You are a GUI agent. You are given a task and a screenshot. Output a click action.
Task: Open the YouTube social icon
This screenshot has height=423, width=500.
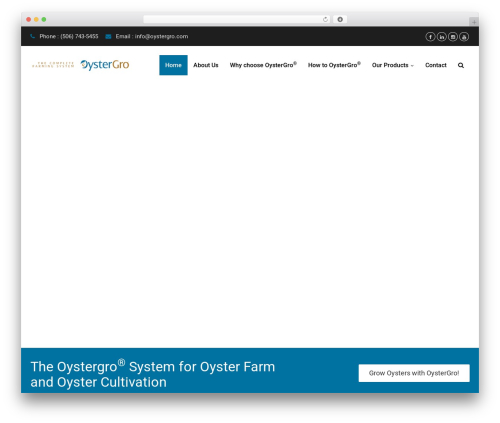pos(464,37)
